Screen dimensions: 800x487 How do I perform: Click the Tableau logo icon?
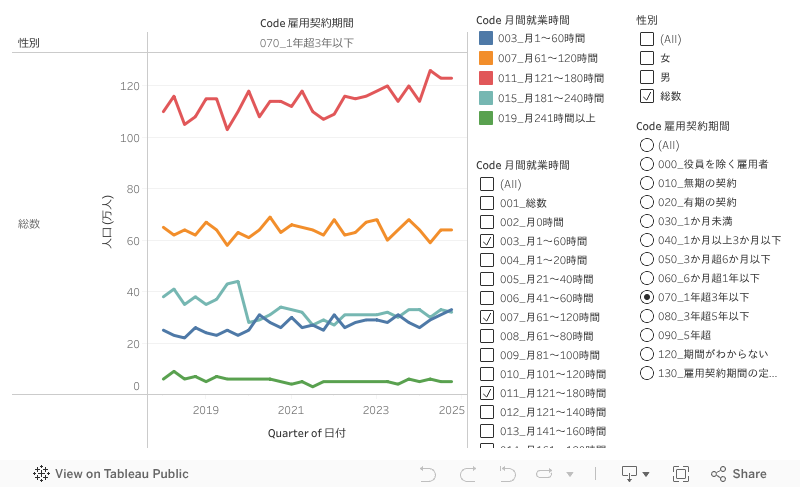[x=42, y=474]
